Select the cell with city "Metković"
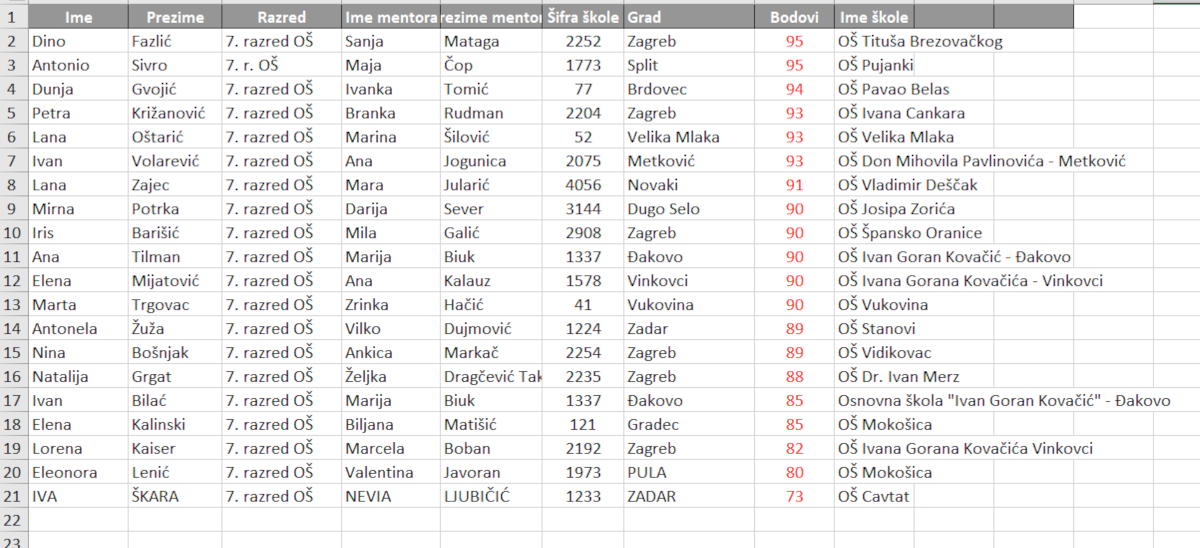 click(x=667, y=161)
